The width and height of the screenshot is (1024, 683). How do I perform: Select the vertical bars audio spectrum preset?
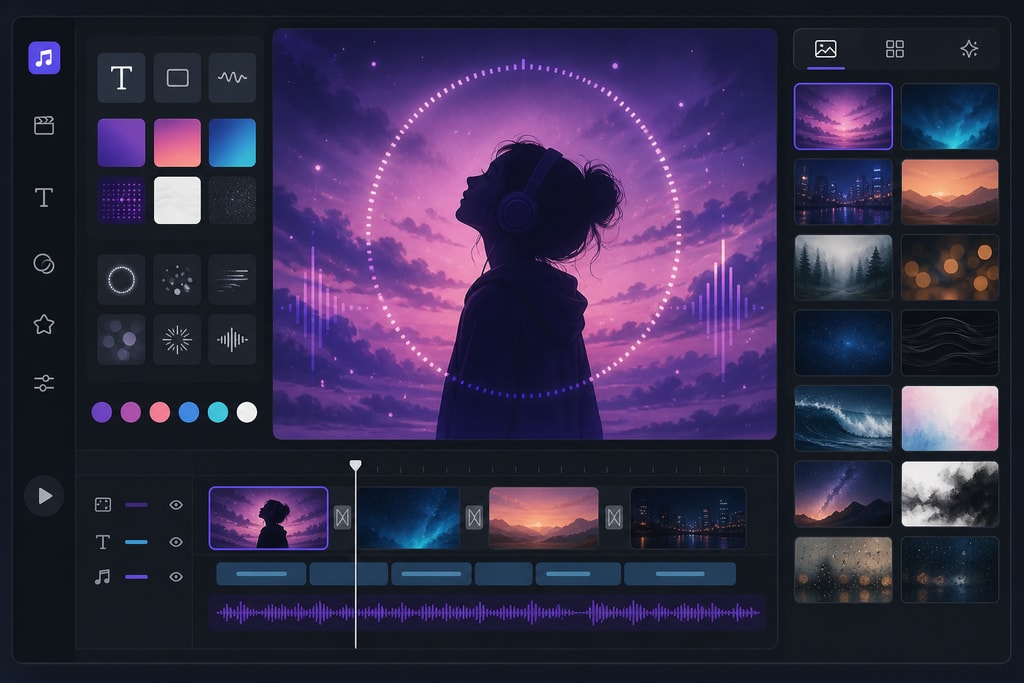(x=232, y=340)
